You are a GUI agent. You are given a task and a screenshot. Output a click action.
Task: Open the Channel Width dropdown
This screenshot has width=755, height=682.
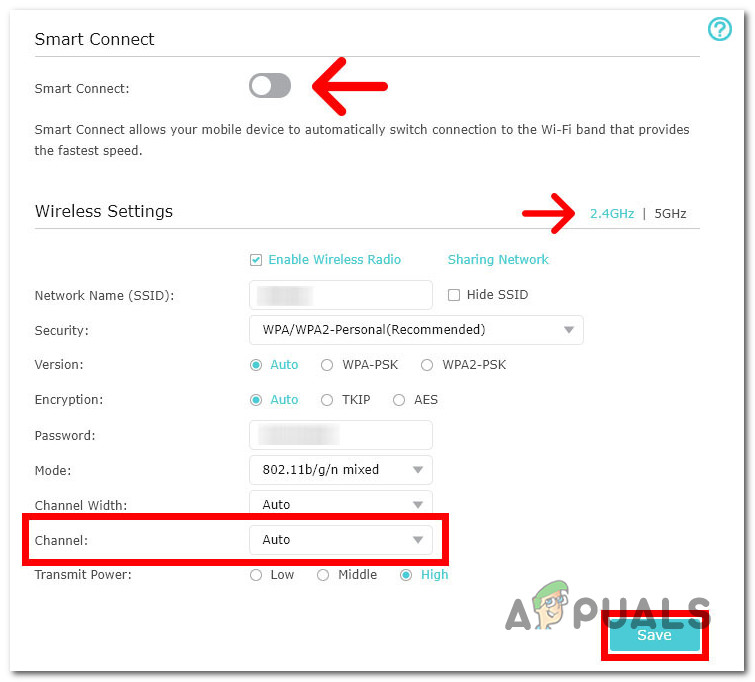coord(340,505)
